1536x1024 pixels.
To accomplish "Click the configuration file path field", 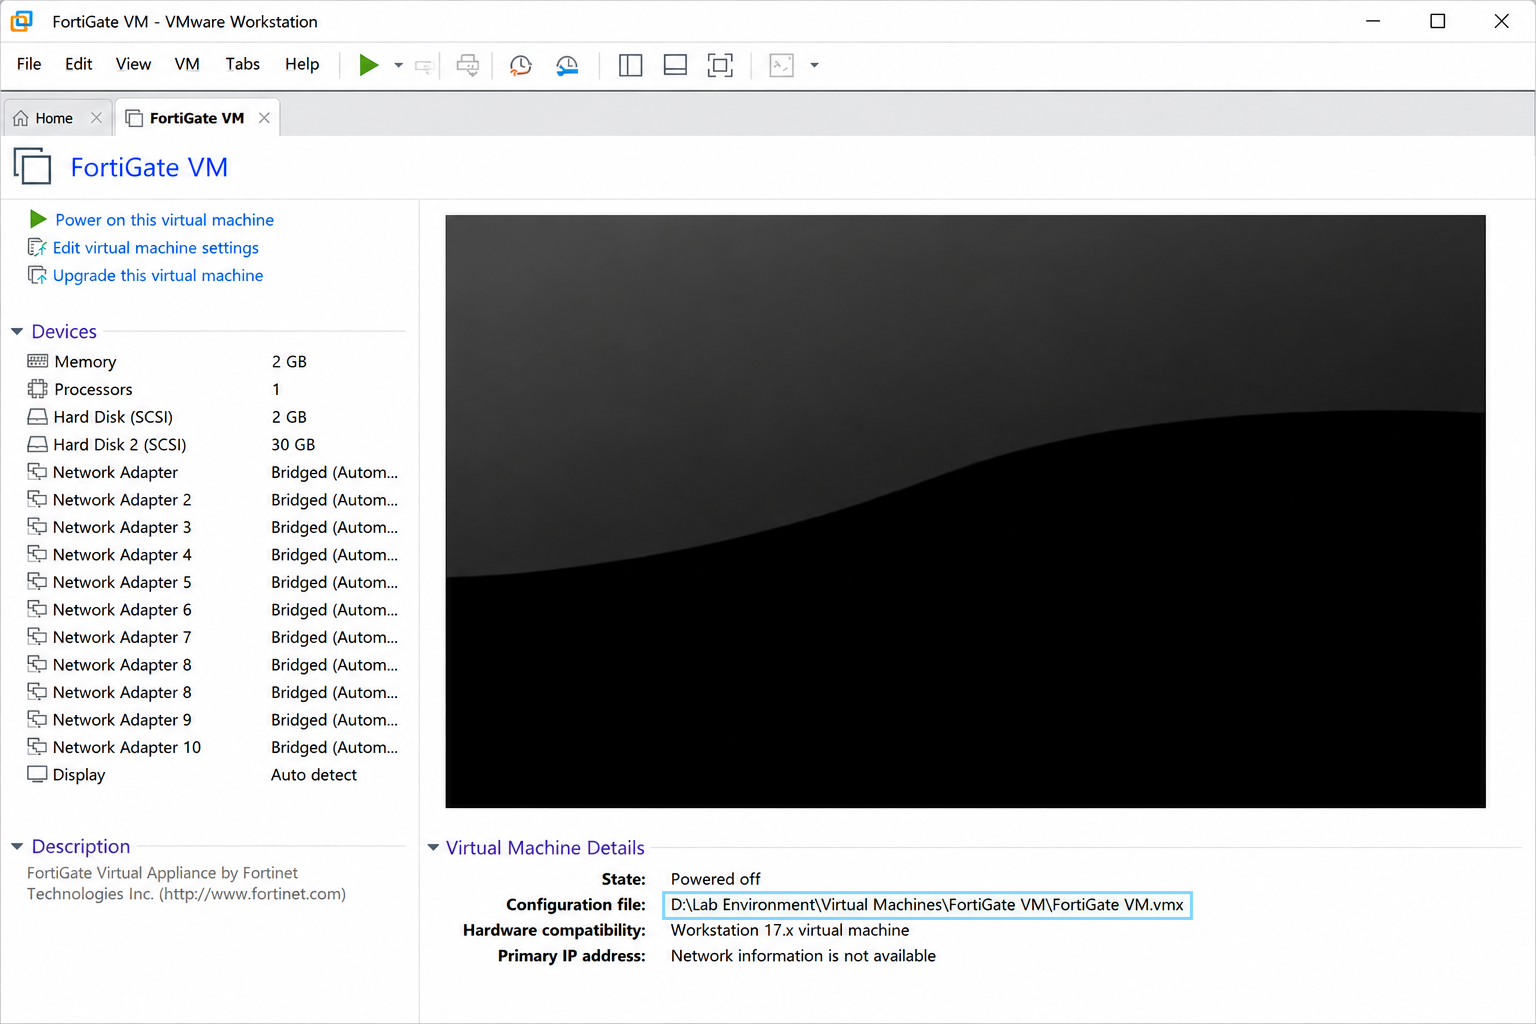I will [927, 905].
